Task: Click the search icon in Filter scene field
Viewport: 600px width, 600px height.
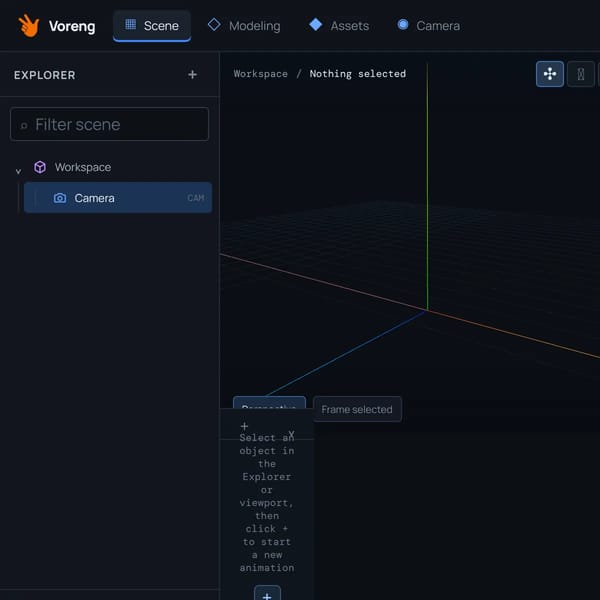Action: [x=24, y=126]
